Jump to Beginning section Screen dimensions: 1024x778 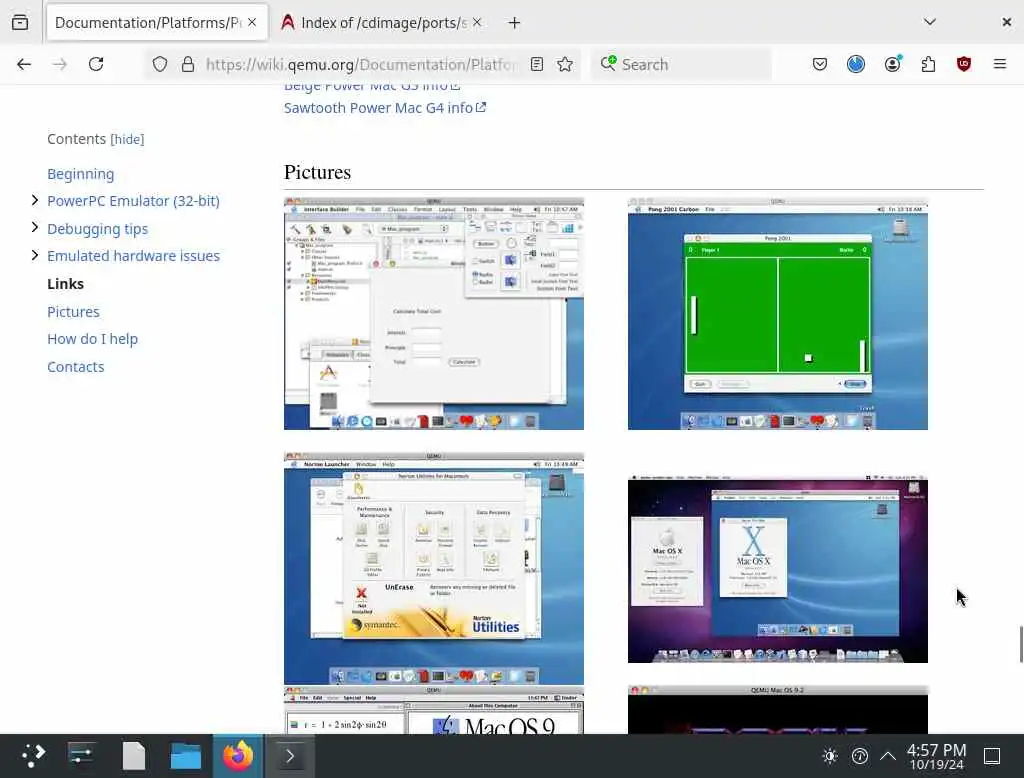point(80,174)
